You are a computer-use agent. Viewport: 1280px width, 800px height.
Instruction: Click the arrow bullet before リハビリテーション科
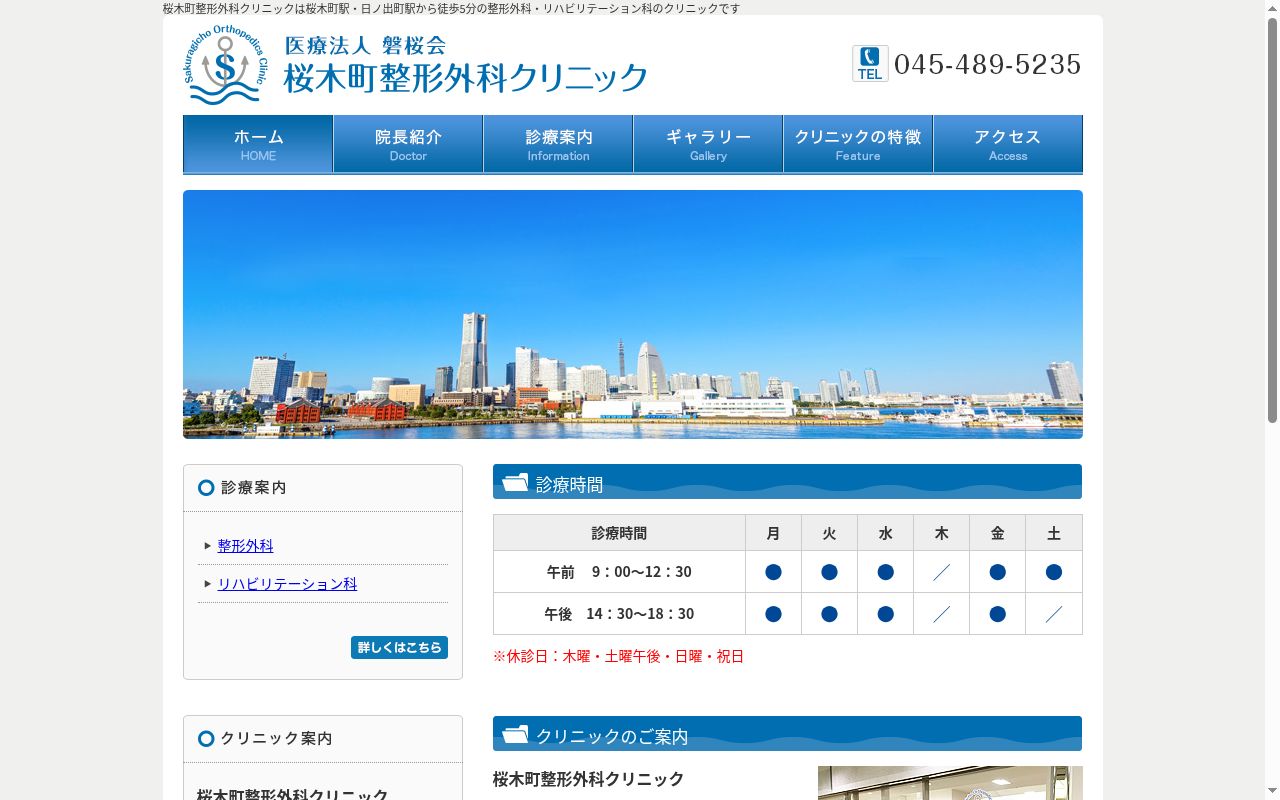point(208,584)
